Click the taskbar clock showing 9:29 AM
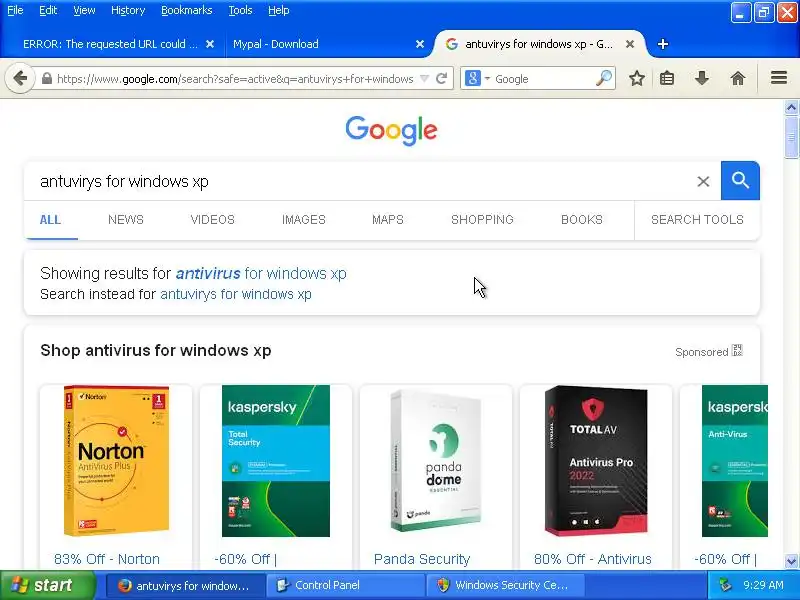 (x=763, y=585)
